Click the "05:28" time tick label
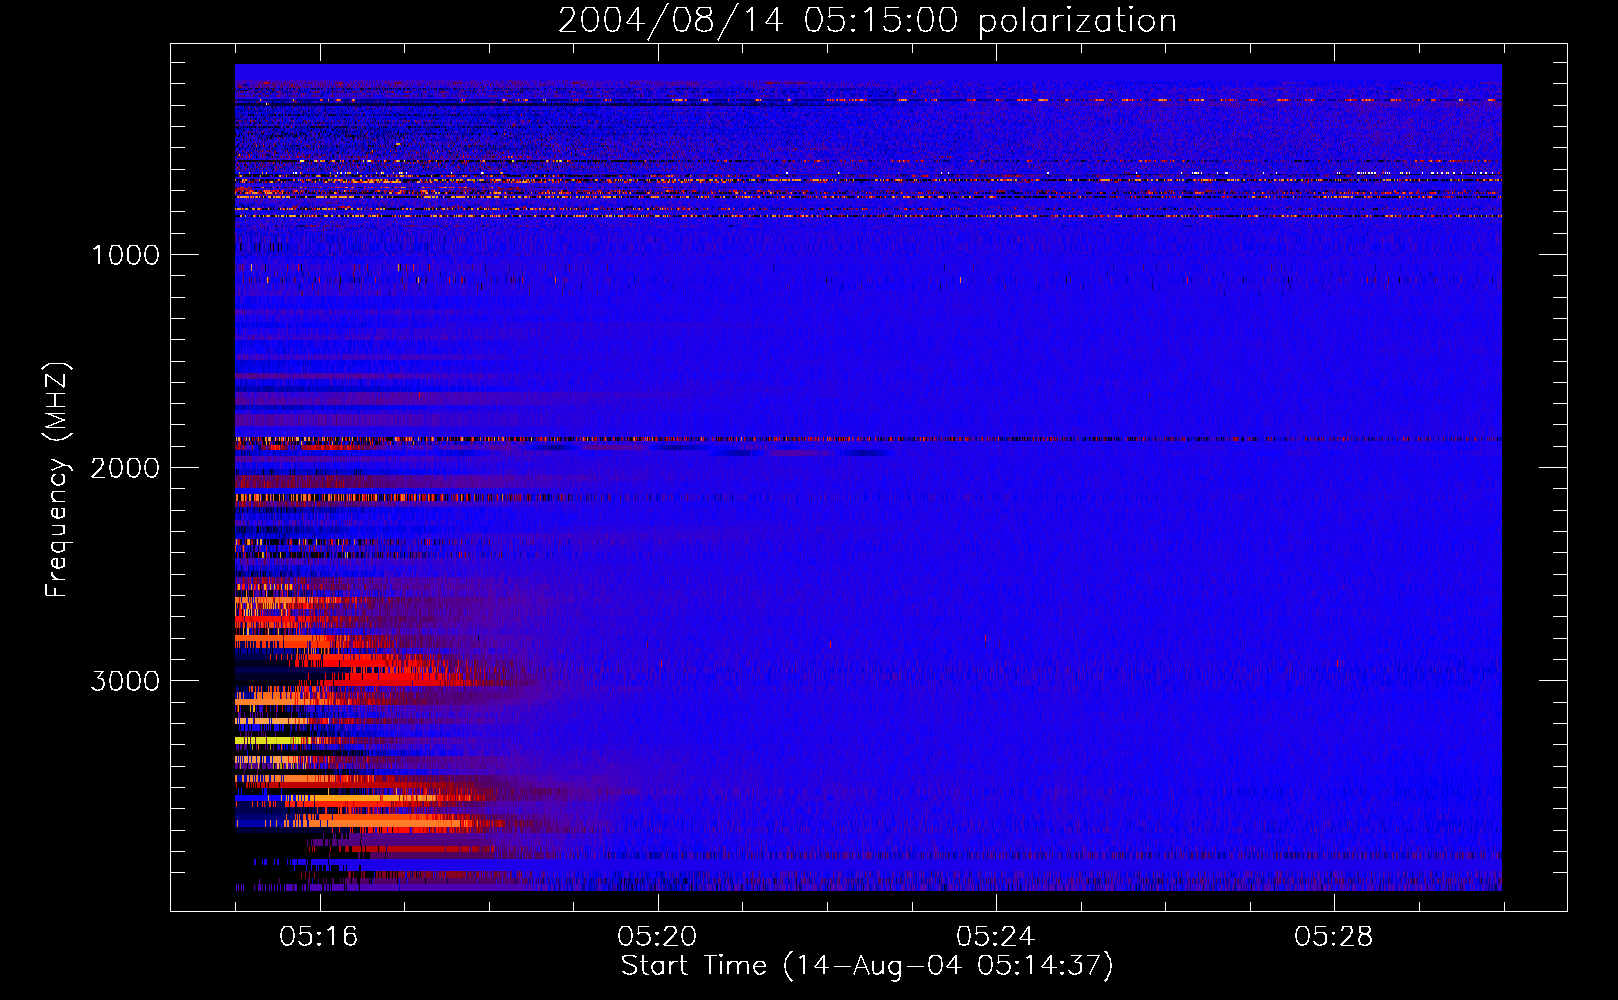The height and width of the screenshot is (1000, 1618). coord(1334,937)
